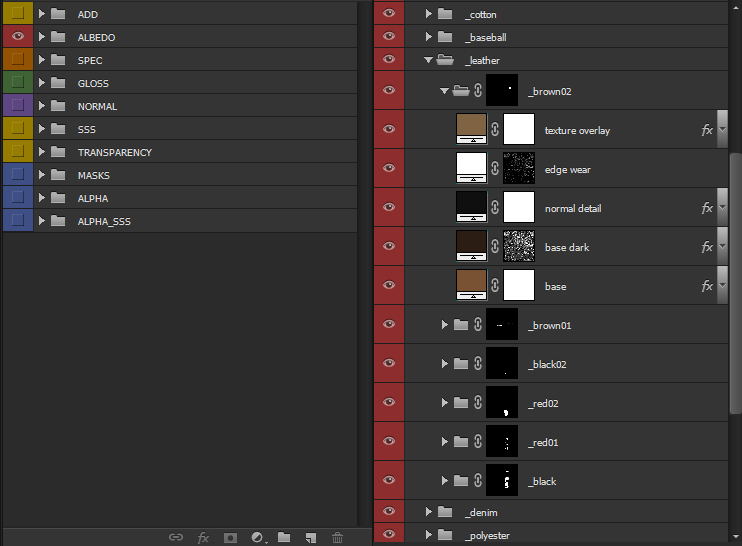Image resolution: width=742 pixels, height=546 pixels.
Task: Create a new layer from bottom toolbar
Action: coord(311,537)
